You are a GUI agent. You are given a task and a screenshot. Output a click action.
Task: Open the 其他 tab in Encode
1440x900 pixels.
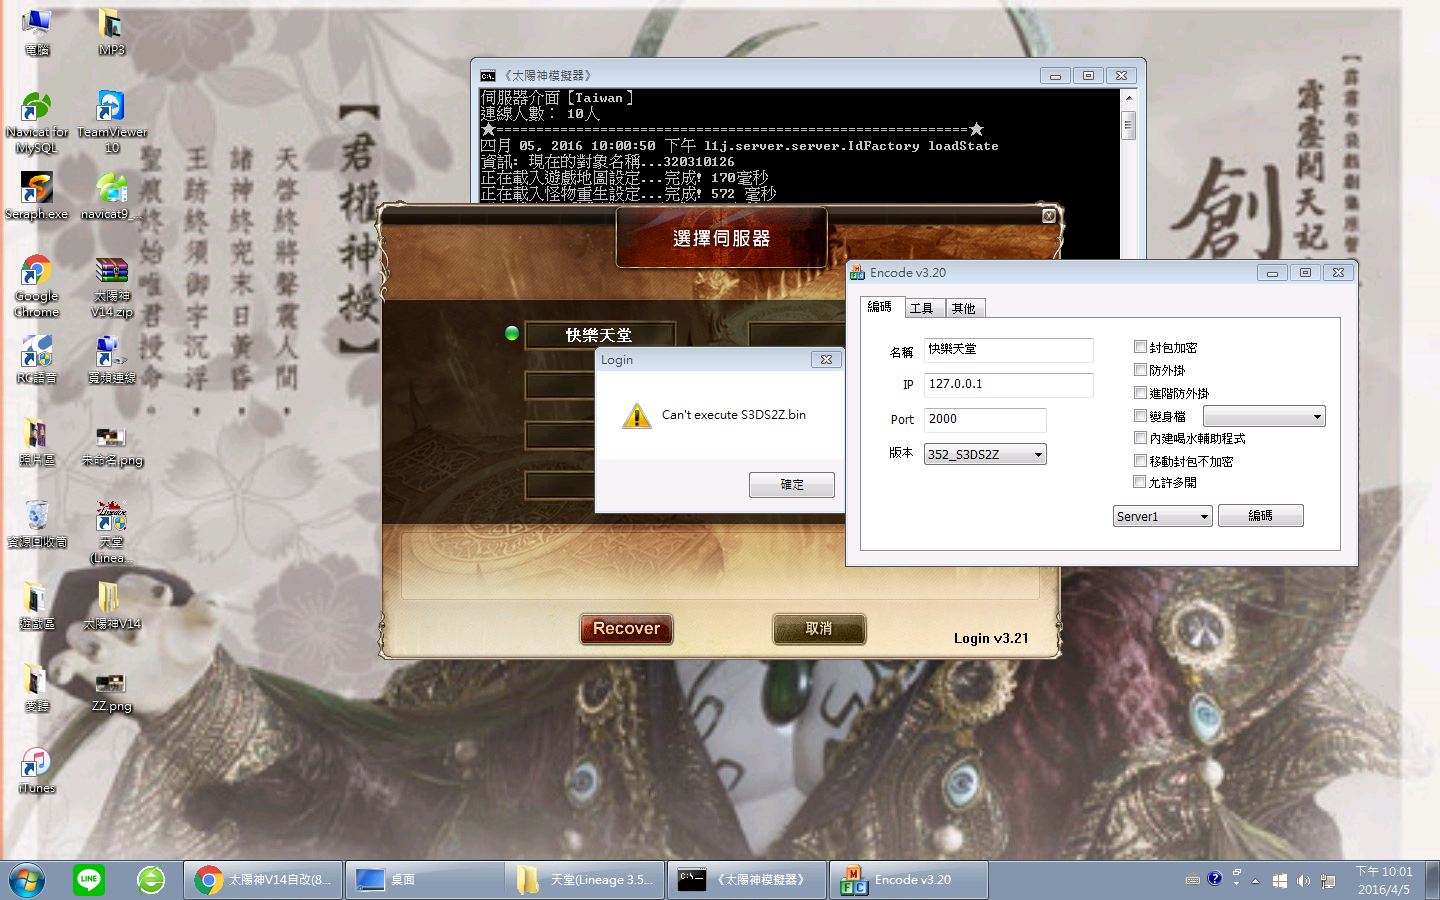click(x=964, y=308)
